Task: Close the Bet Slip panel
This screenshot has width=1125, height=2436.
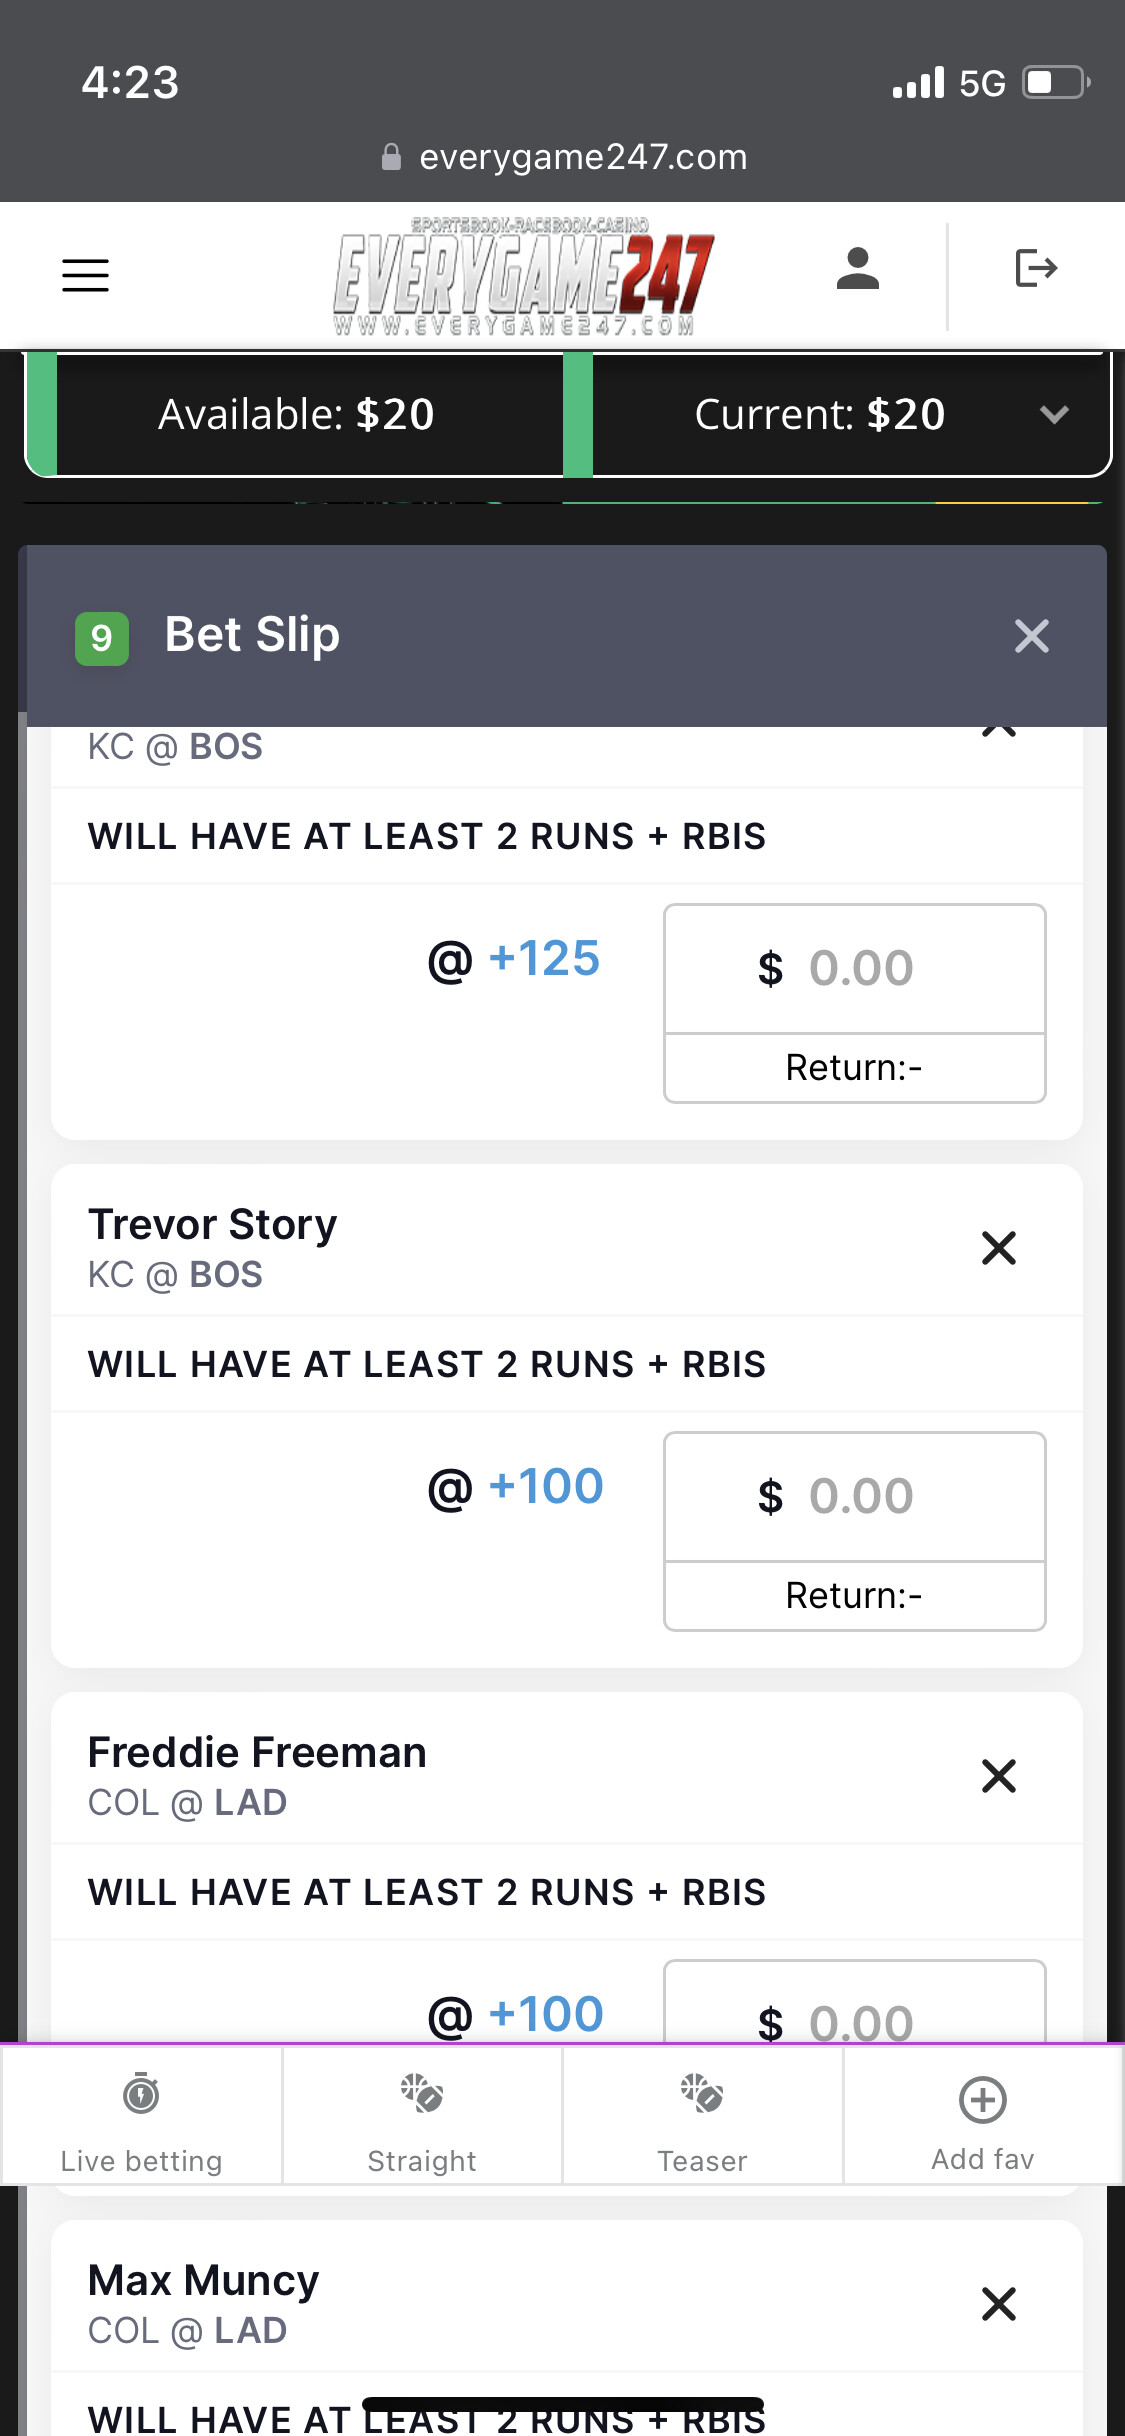Action: (1031, 636)
